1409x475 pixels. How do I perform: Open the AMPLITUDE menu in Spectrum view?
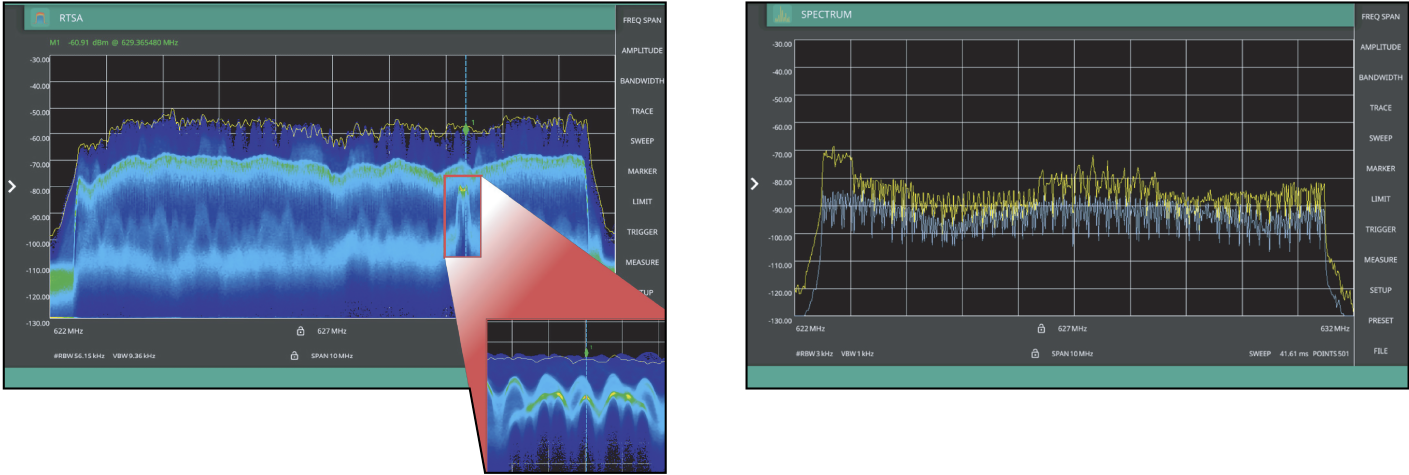tap(1380, 47)
